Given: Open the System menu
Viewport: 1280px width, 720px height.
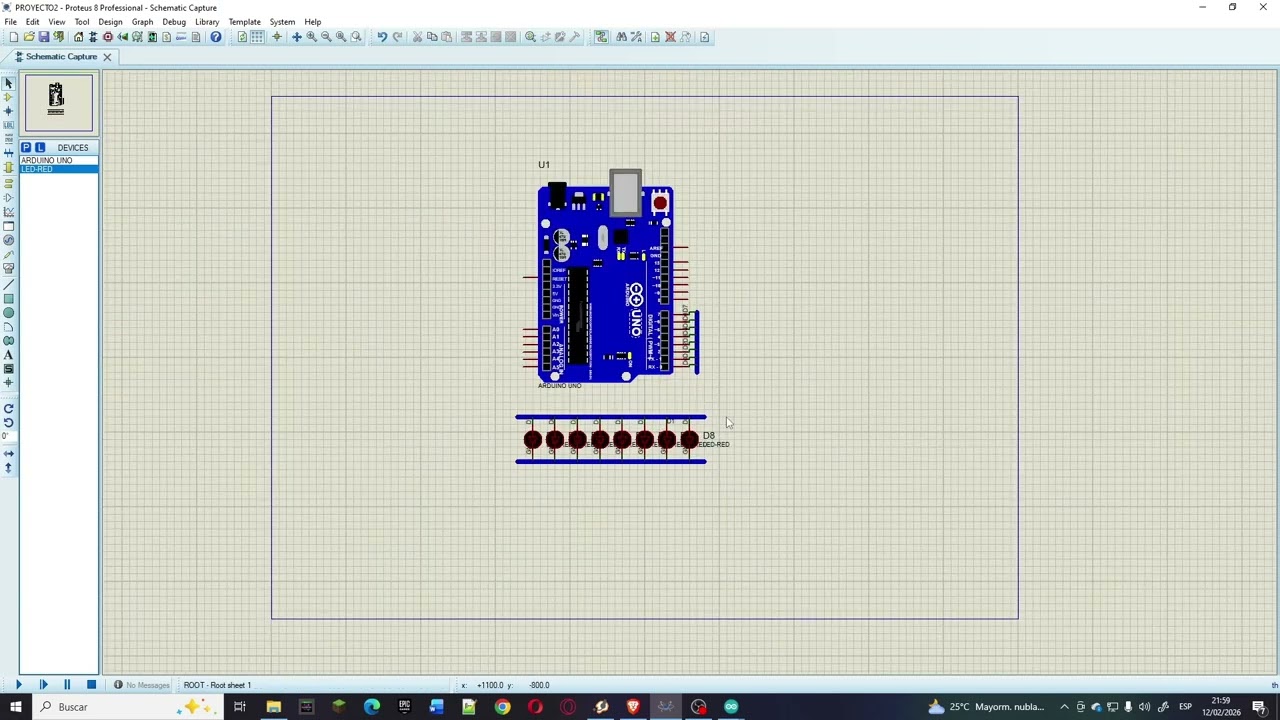Looking at the screenshot, I should pyautogui.click(x=282, y=22).
